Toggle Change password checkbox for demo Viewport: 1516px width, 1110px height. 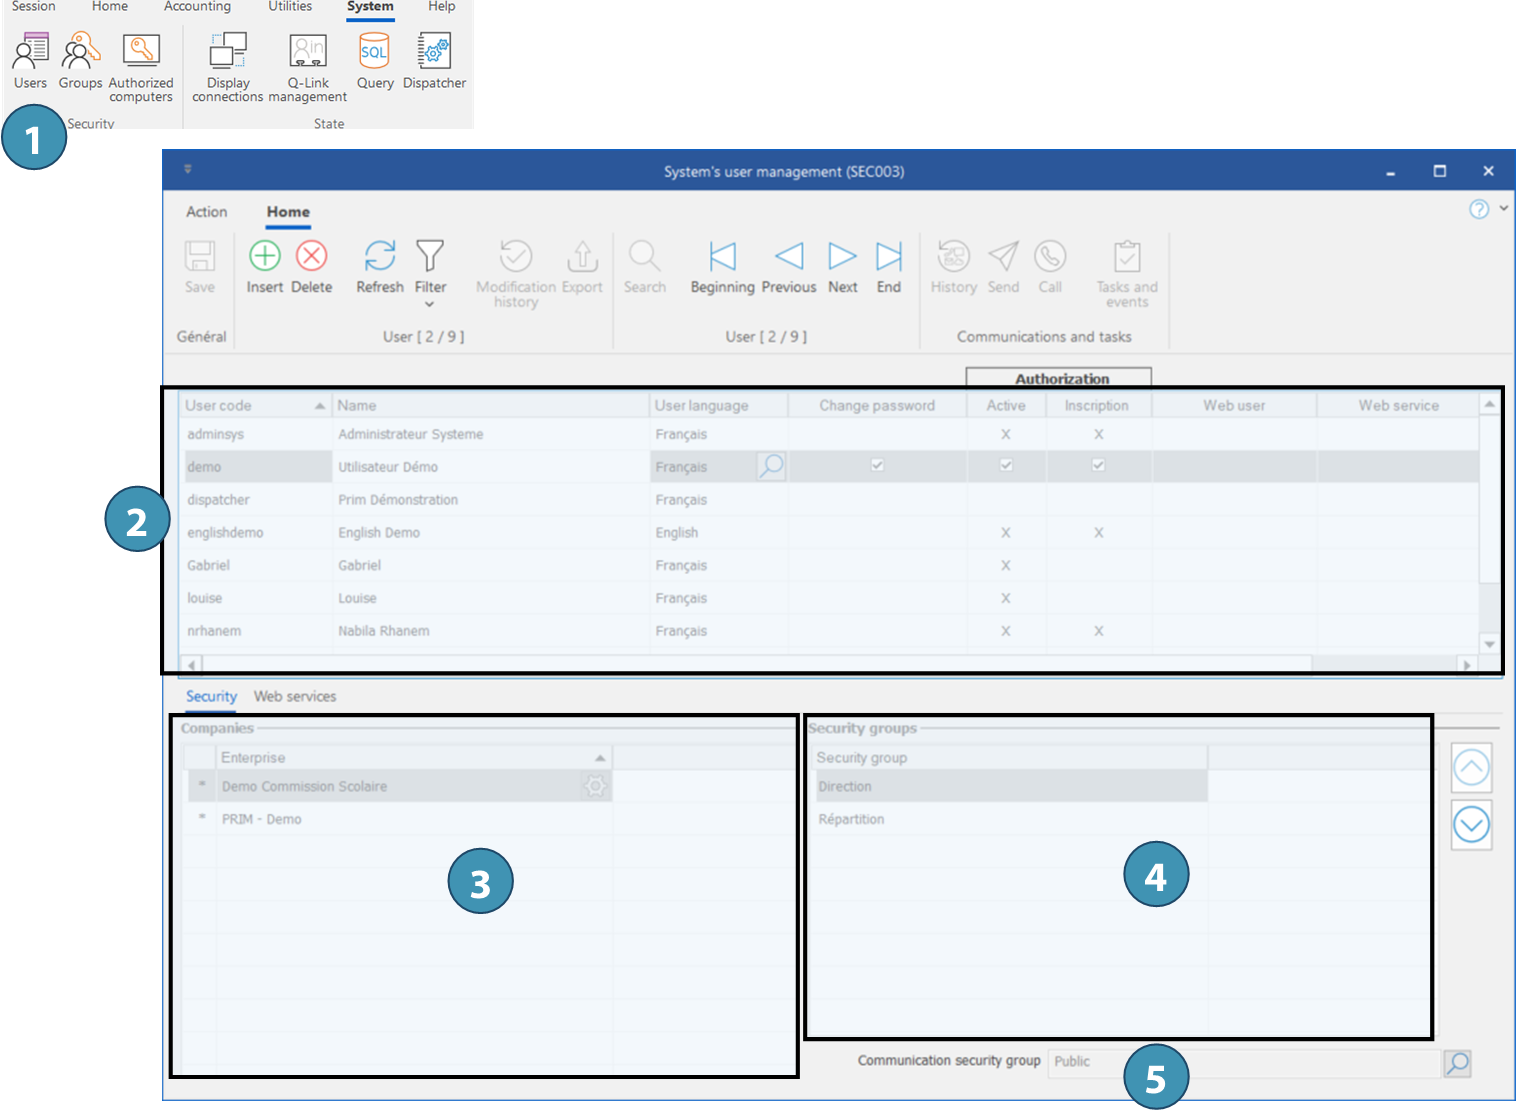coord(877,465)
